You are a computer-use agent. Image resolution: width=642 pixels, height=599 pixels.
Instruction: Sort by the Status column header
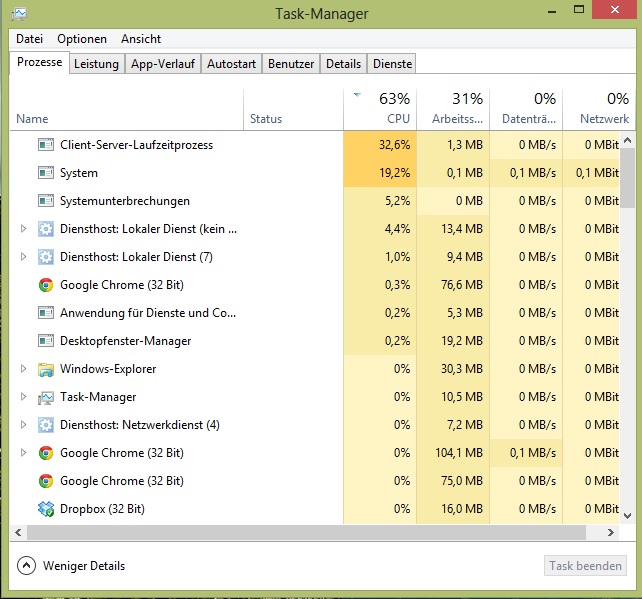pyautogui.click(x=293, y=110)
